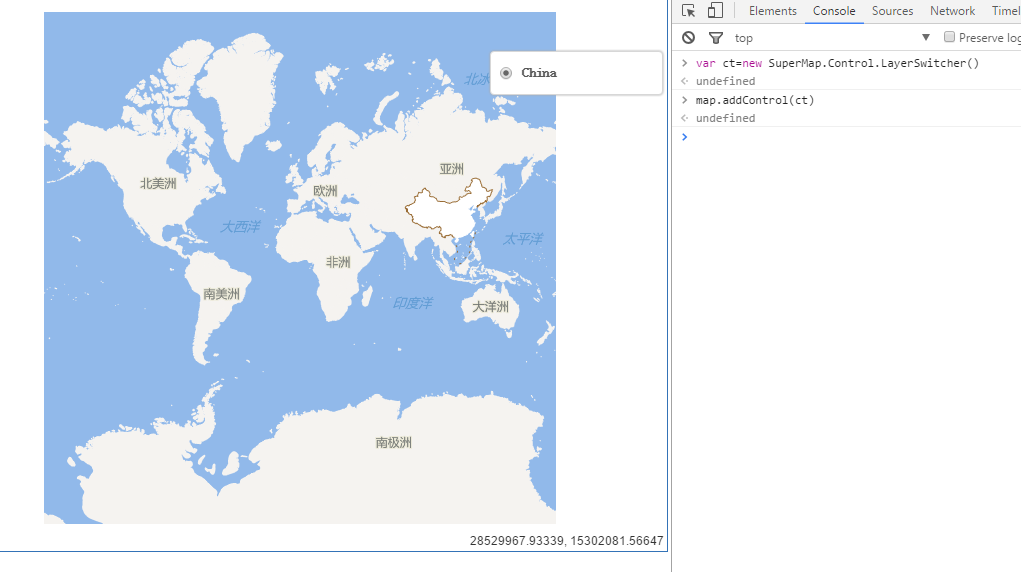Expand the top execution context dropdown
Image resolution: width=1021 pixels, height=572 pixels.
[x=925, y=38]
